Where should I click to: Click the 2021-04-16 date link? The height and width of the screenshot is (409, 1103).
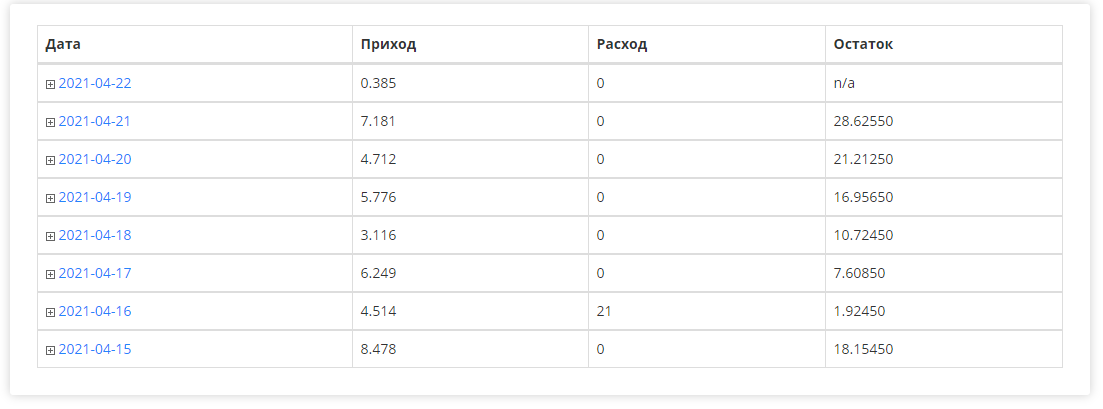pyautogui.click(x=95, y=311)
